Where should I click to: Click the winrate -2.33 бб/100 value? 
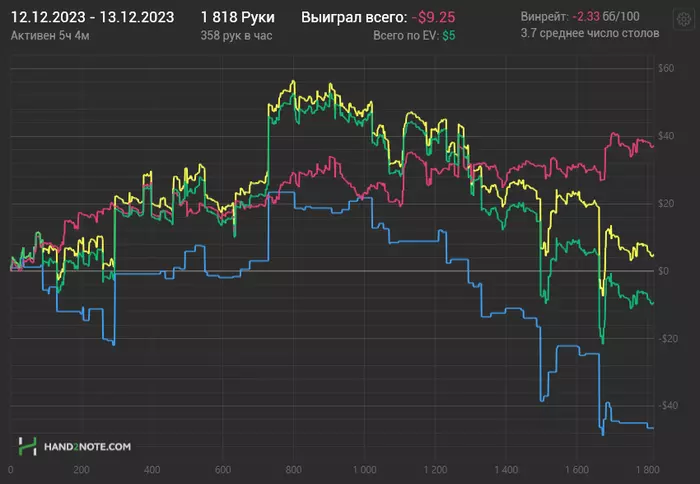606,17
